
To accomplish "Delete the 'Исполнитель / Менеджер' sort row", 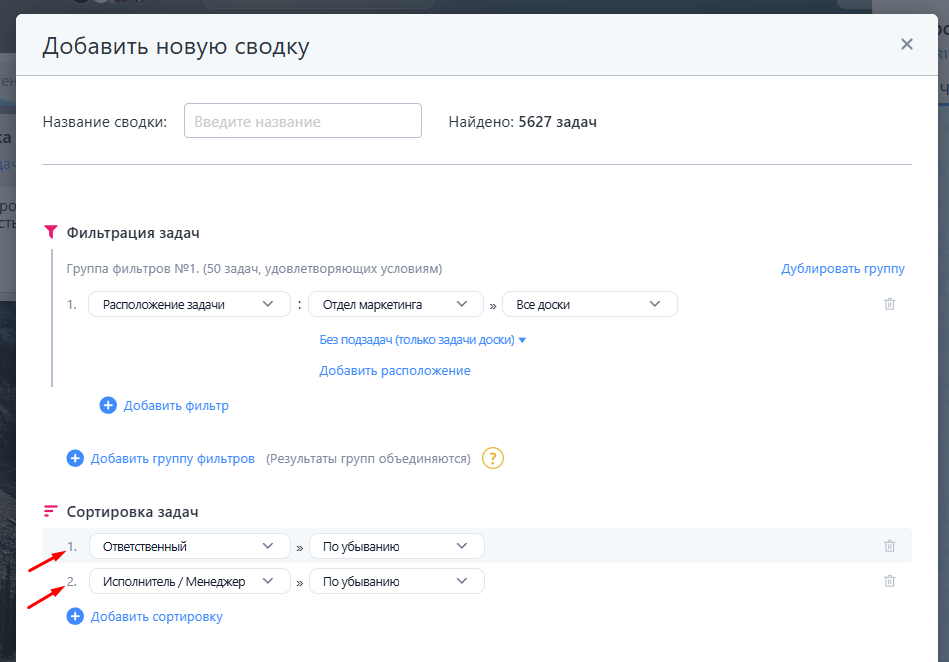I will point(889,581).
